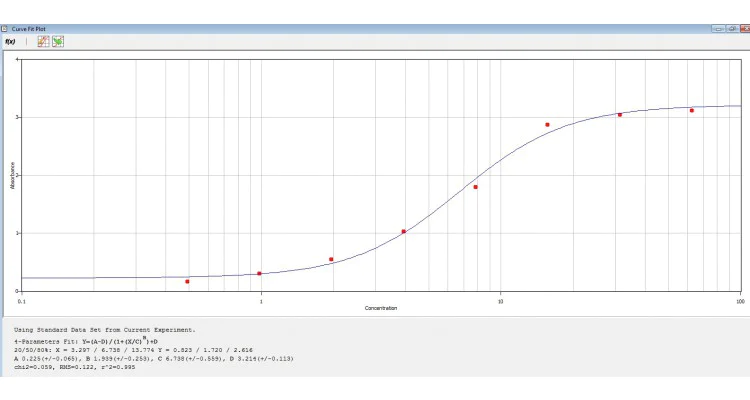Click the Concentration x-axis label
Viewport: 750px width, 400px height.
380,308
